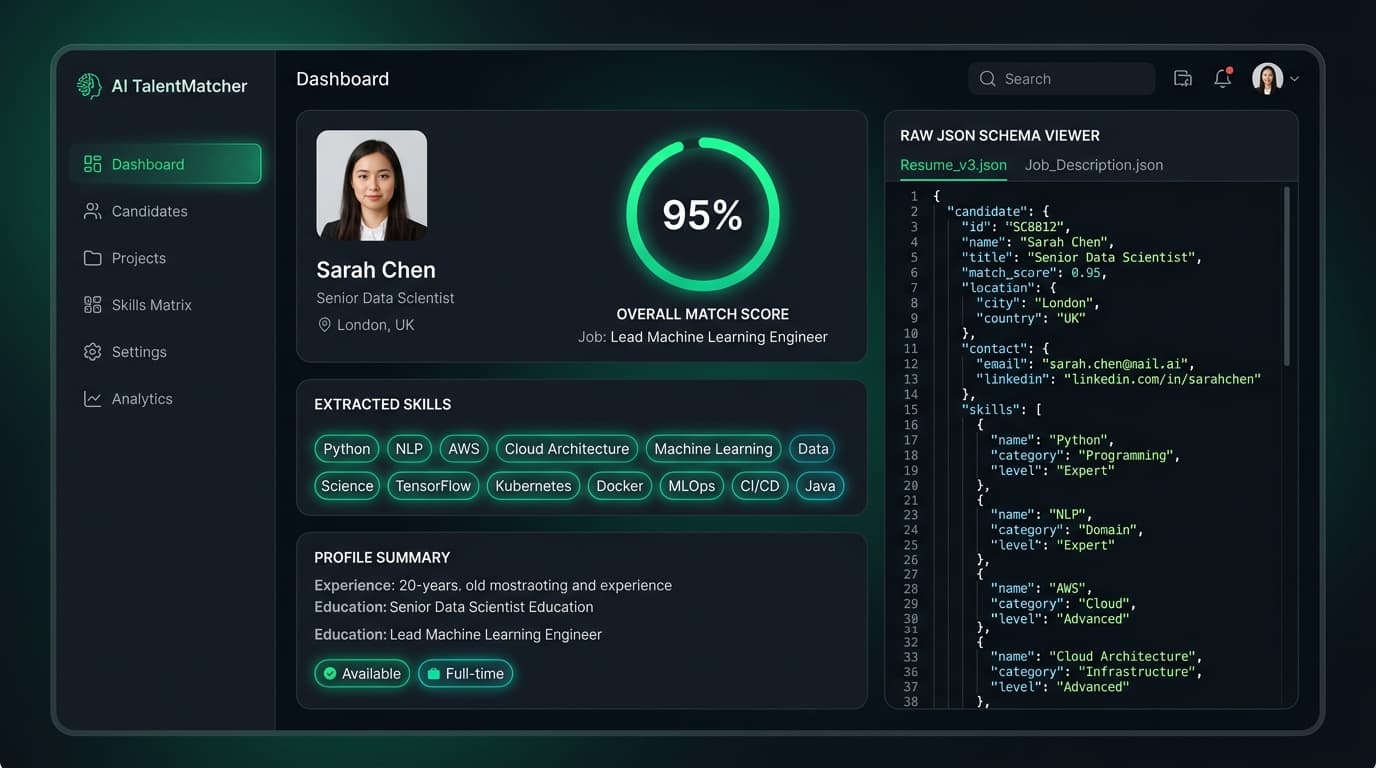Select the Python skill tag
Screen dimensions: 1376x768
347,449
